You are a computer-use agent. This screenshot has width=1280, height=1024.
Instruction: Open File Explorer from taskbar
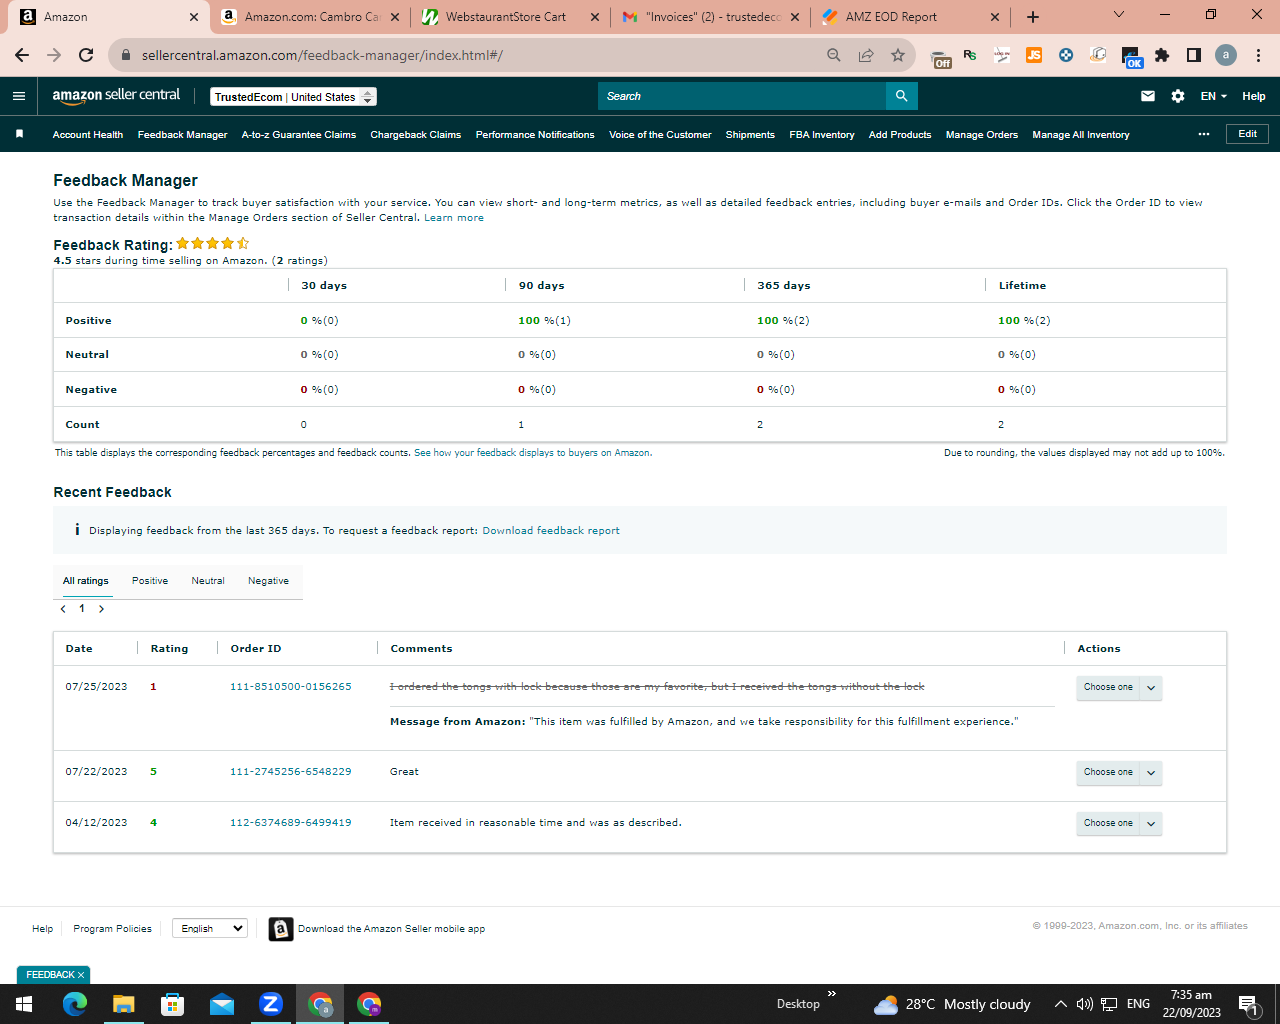point(123,1004)
